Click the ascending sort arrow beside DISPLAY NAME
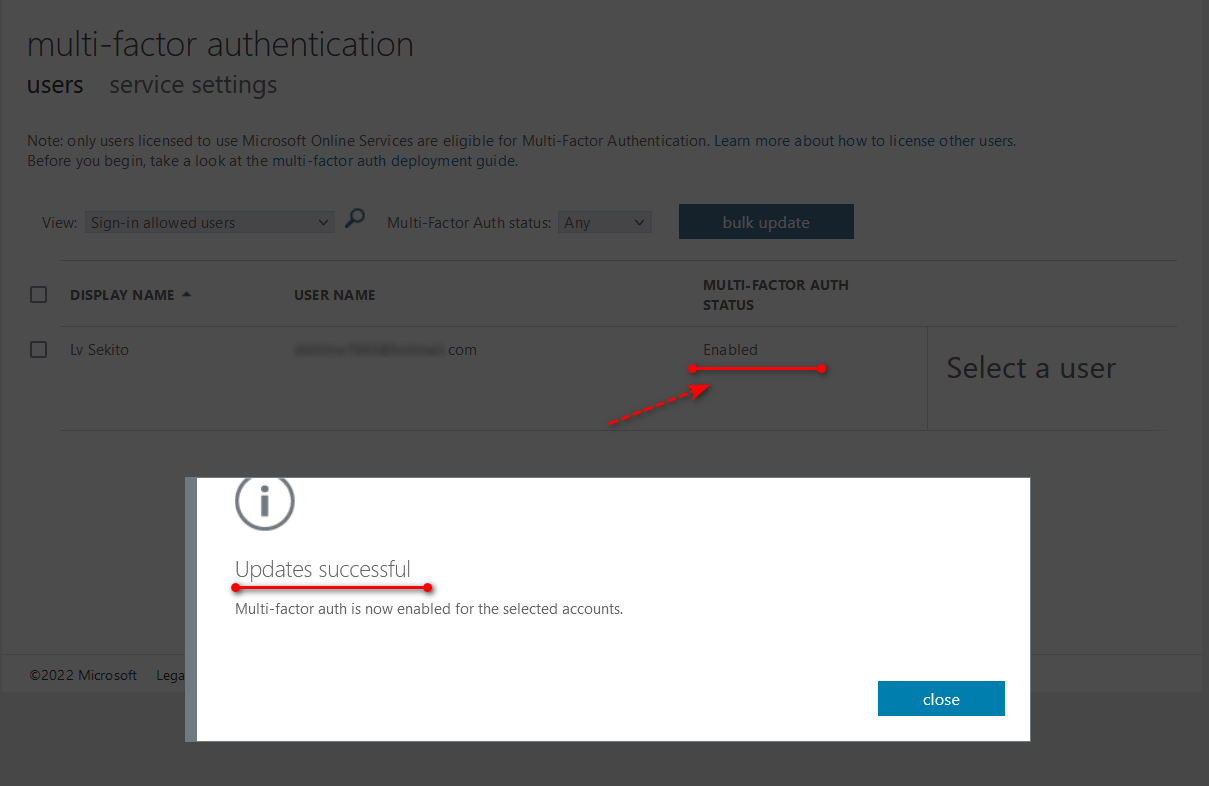The height and width of the screenshot is (786, 1209). click(187, 294)
